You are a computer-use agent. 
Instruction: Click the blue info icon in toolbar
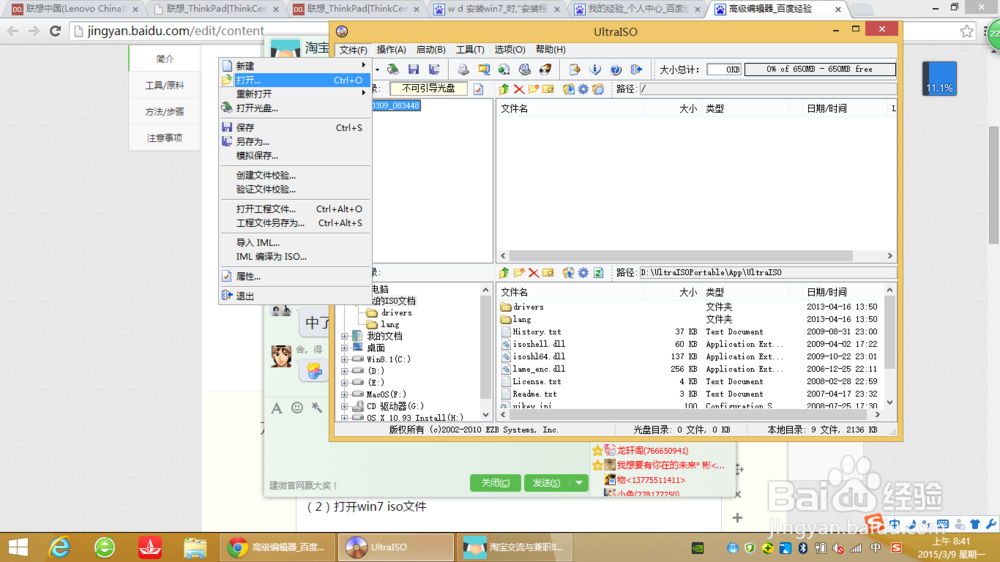[595, 70]
